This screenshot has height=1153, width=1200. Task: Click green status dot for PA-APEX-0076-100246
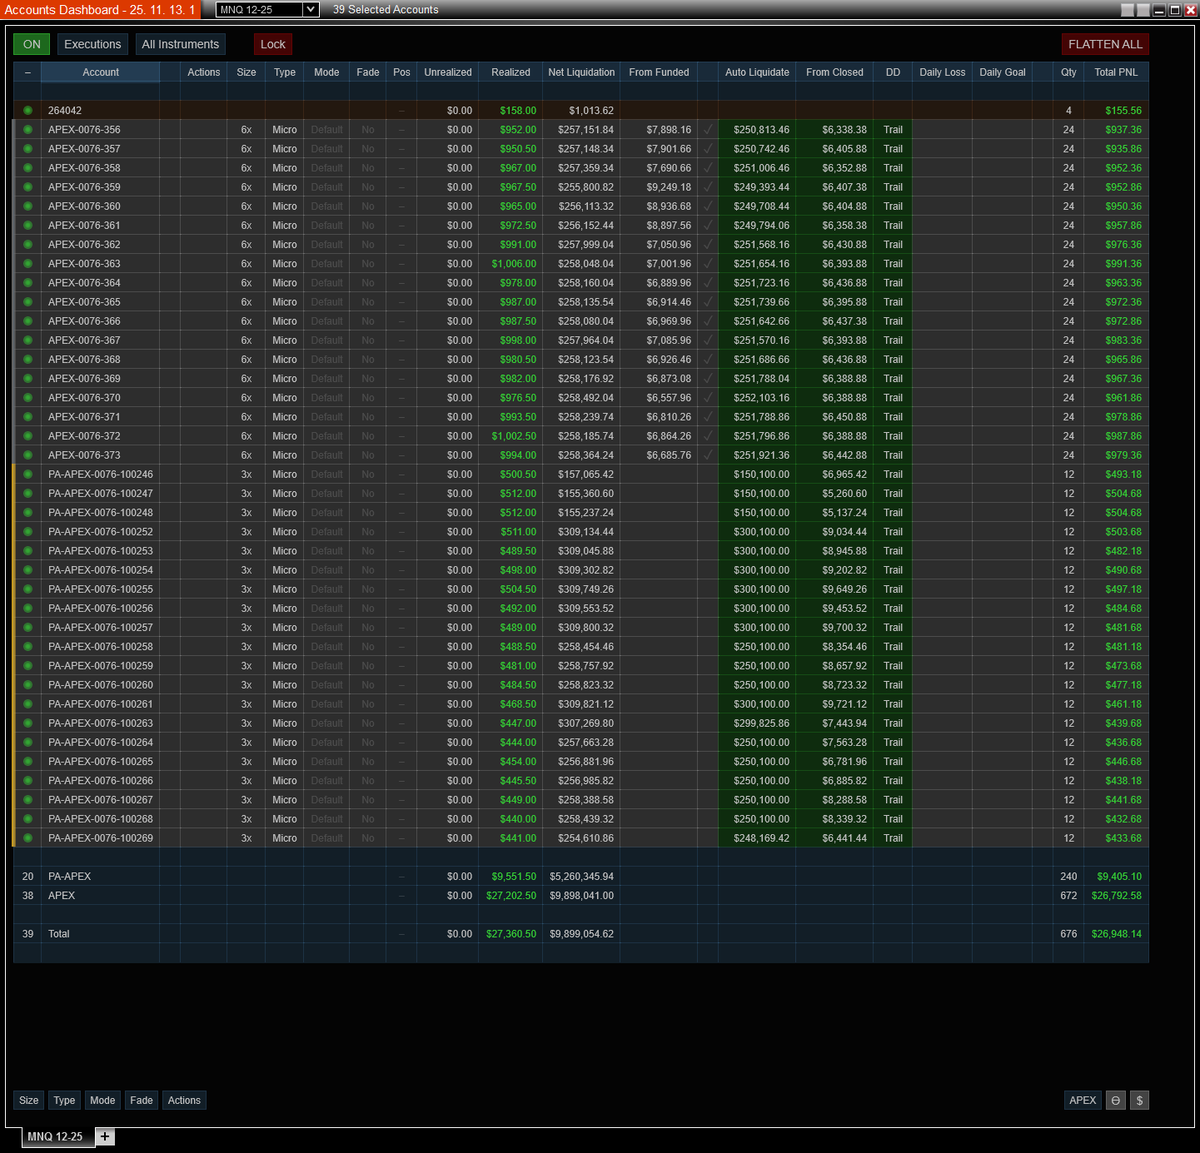coord(28,474)
